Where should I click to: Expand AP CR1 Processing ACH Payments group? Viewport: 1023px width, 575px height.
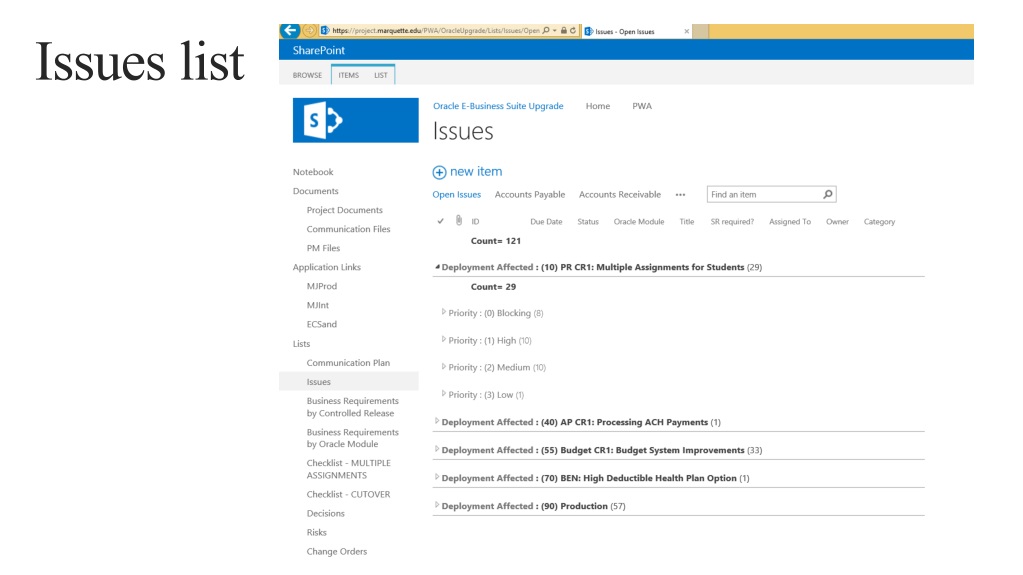437,422
